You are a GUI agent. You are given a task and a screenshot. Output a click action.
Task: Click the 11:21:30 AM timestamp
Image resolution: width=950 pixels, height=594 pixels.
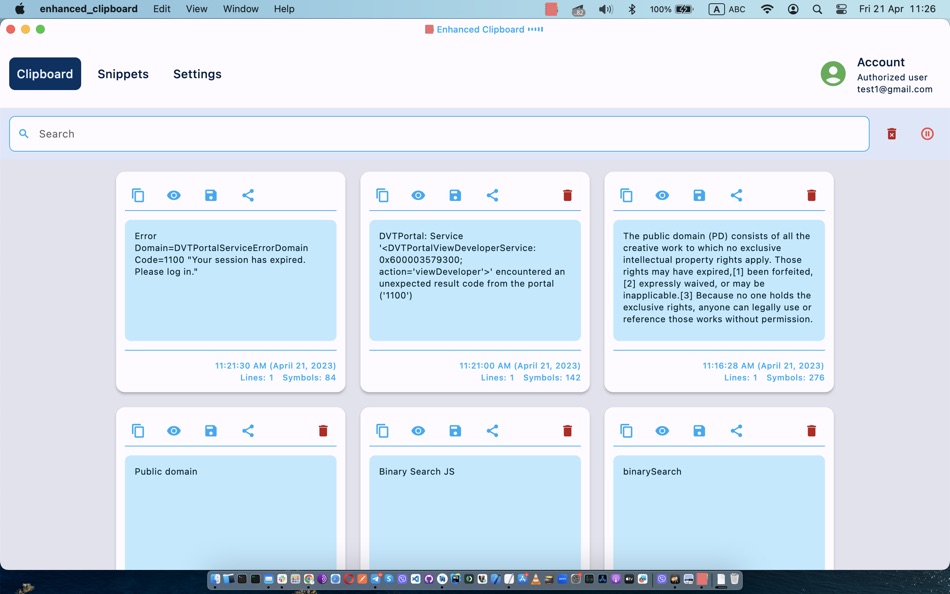[275, 365]
